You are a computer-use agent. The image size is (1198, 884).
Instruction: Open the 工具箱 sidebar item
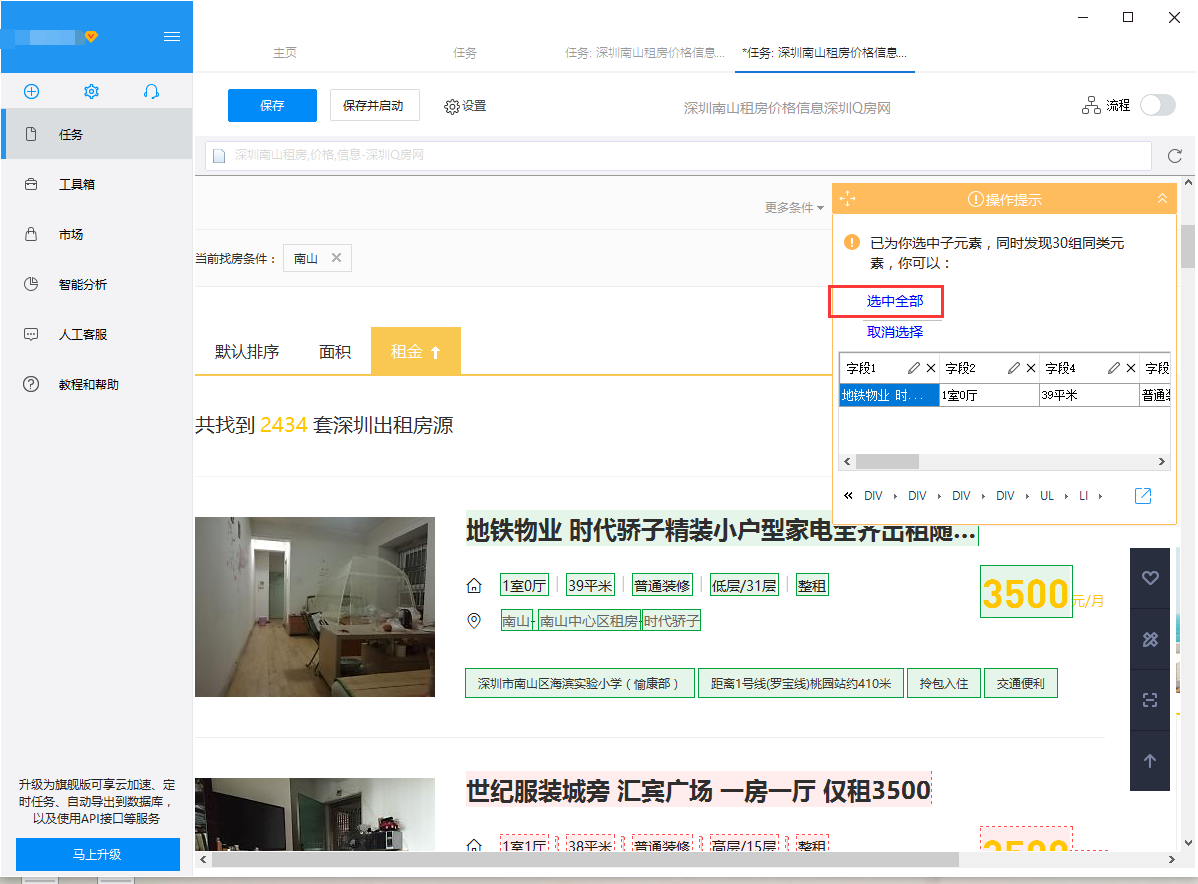(97, 184)
